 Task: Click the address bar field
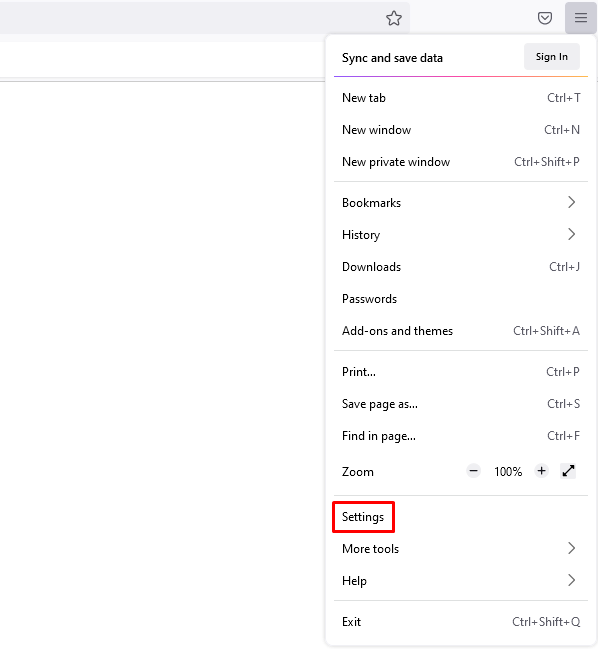pos(190,18)
